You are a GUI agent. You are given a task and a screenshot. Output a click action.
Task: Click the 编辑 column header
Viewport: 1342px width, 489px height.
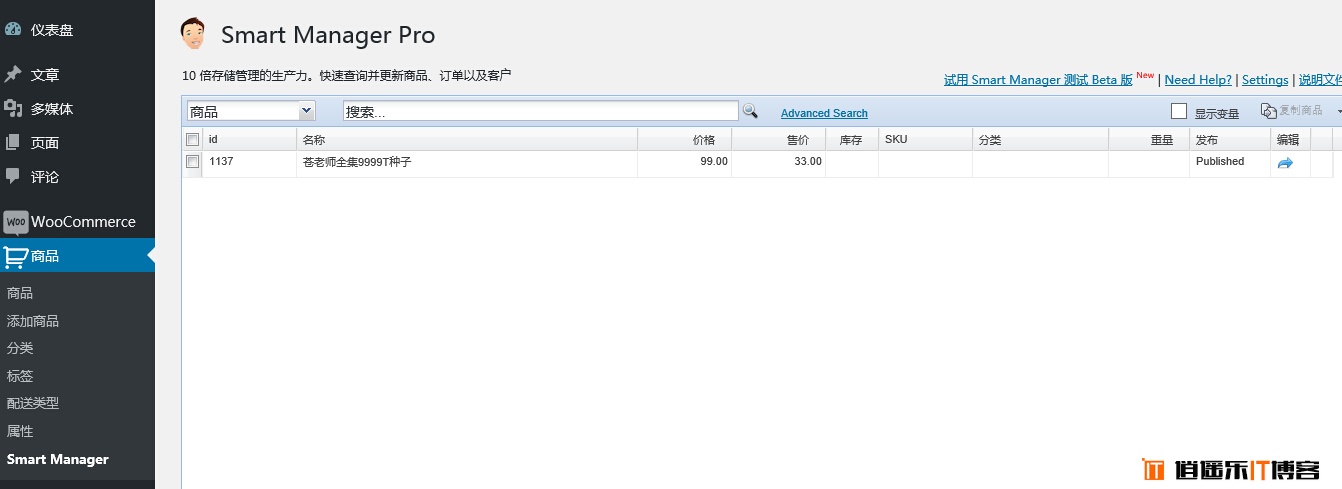click(1290, 140)
